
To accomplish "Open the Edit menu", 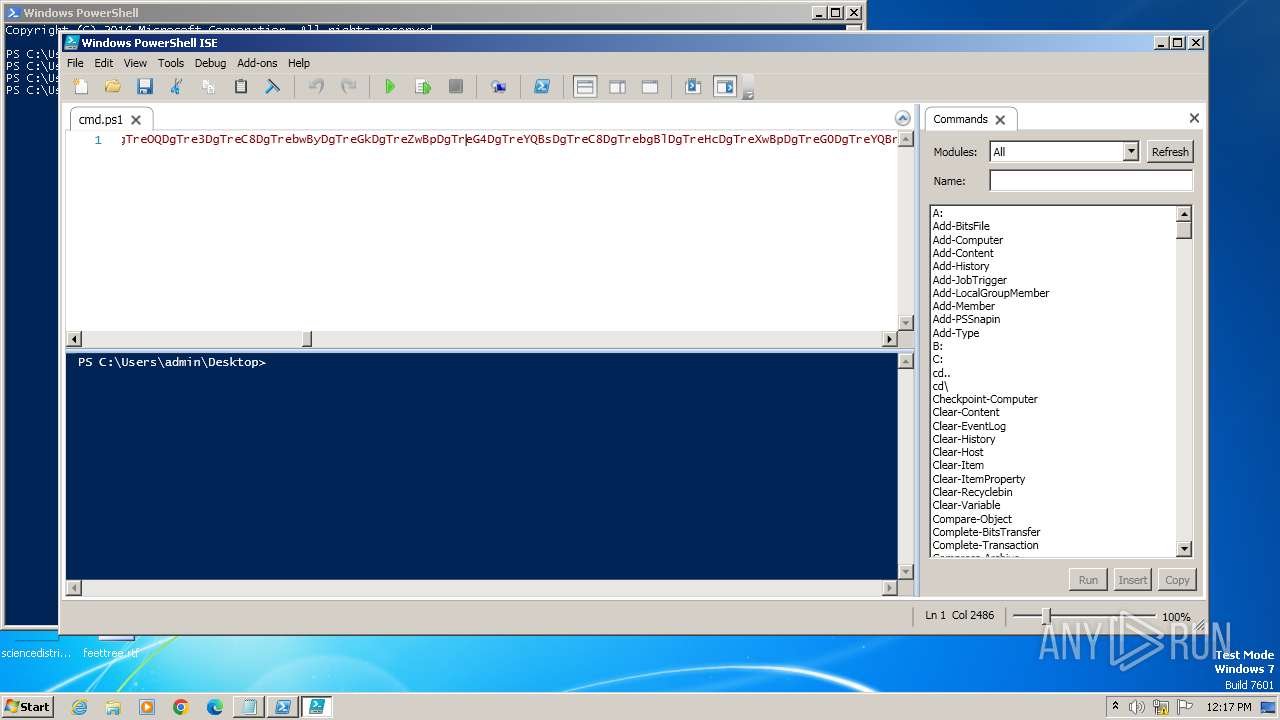I will pos(104,63).
